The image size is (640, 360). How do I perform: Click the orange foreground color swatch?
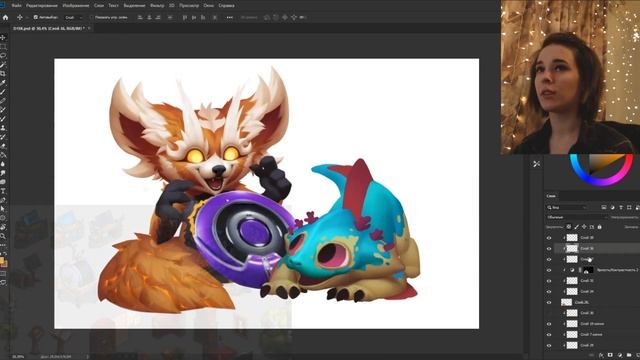pos(2,260)
